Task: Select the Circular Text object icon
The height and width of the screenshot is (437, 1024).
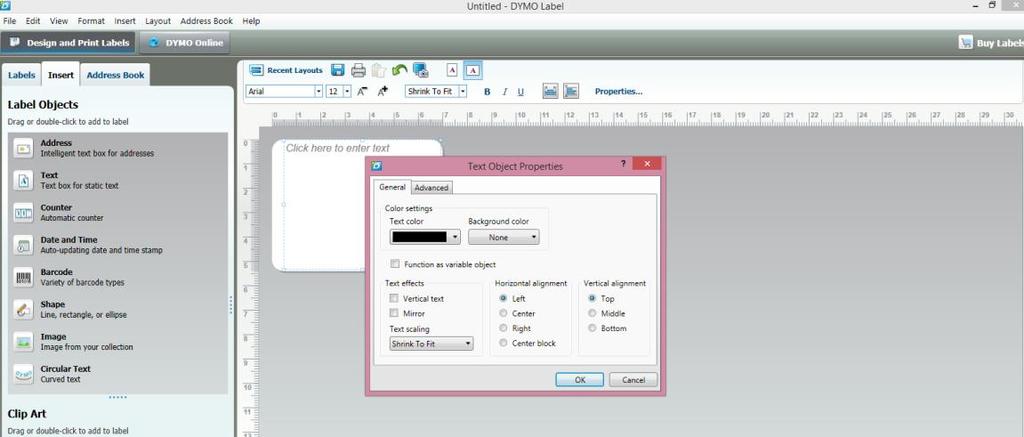Action: pyautogui.click(x=24, y=374)
